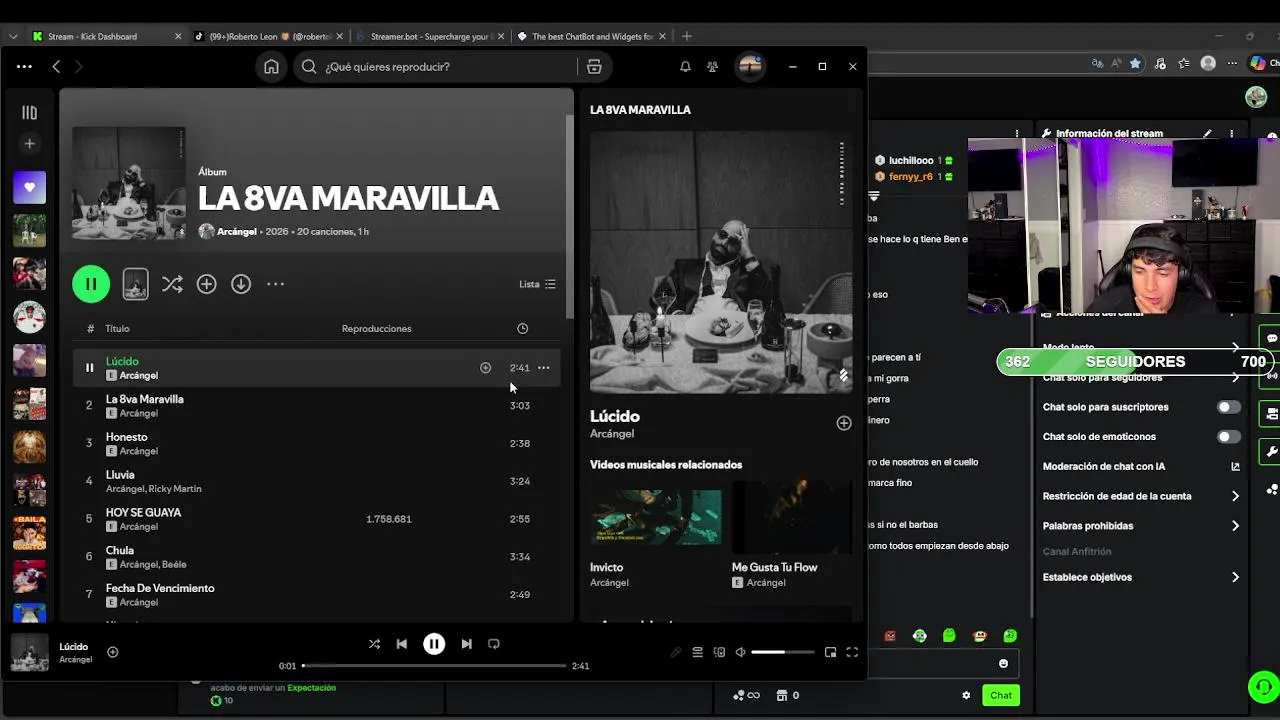Open Spotify Your Library icon
The image size is (1280, 720).
29,113
